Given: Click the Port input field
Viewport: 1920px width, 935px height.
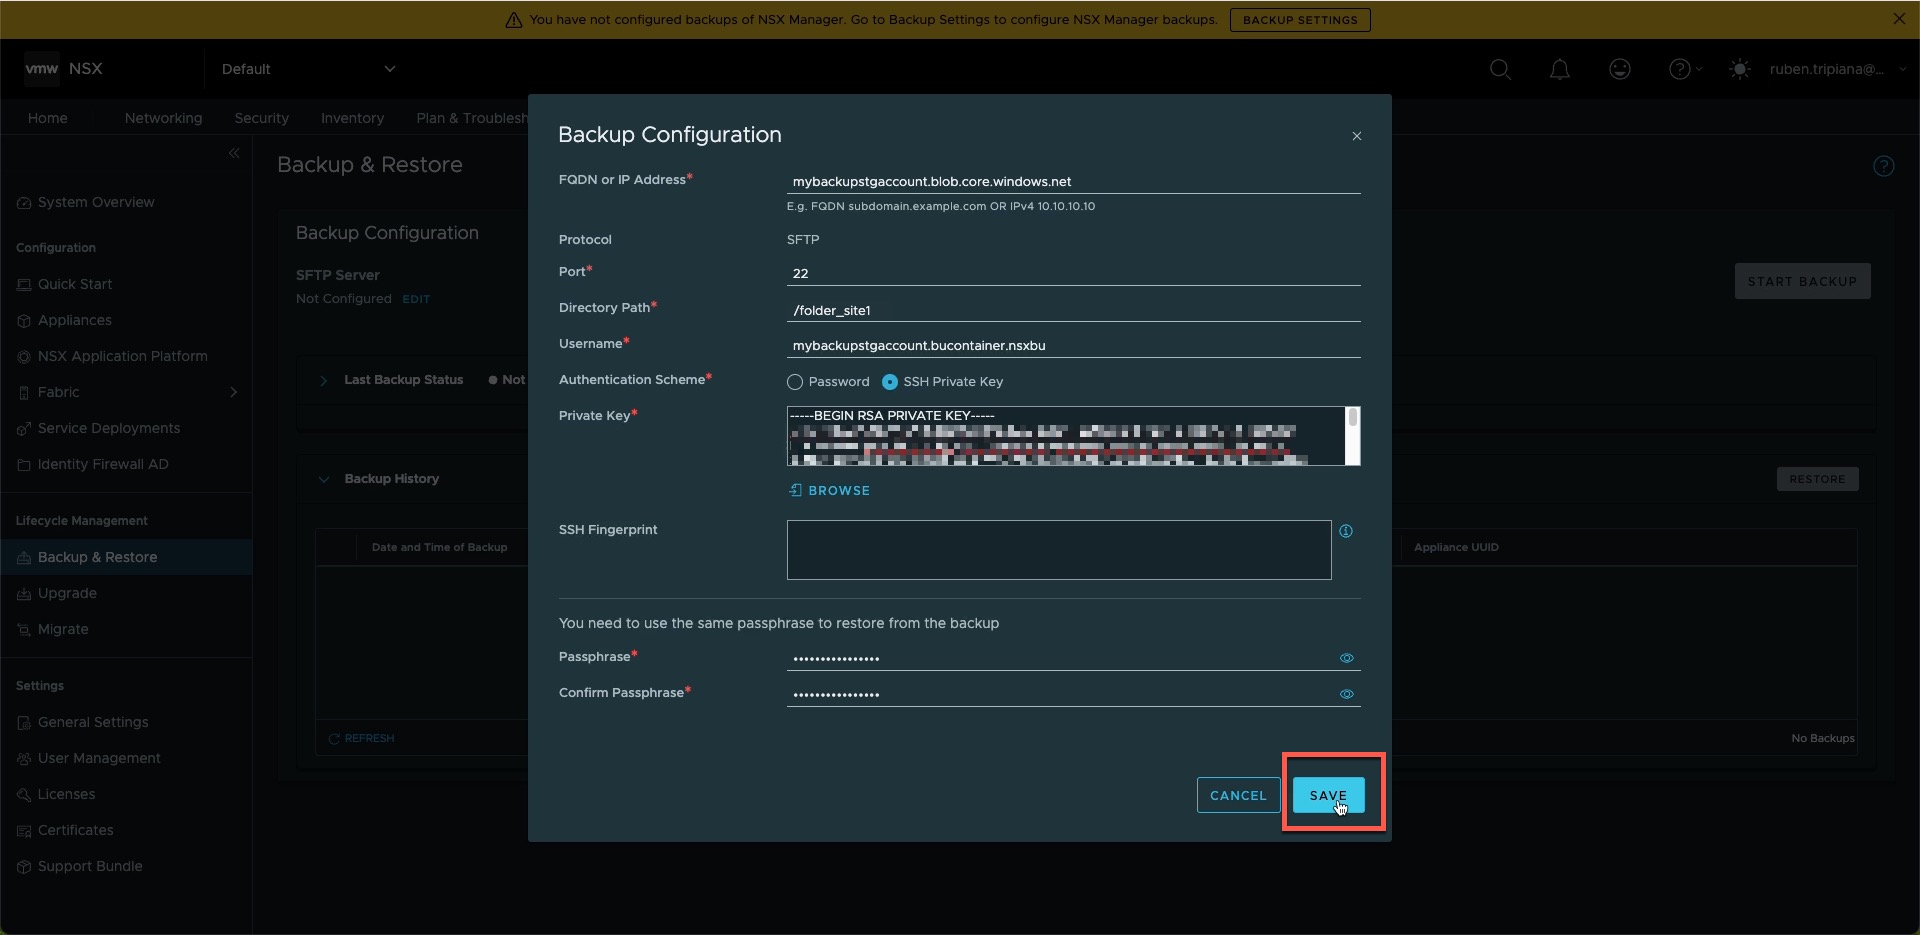Looking at the screenshot, I should click(x=1073, y=273).
